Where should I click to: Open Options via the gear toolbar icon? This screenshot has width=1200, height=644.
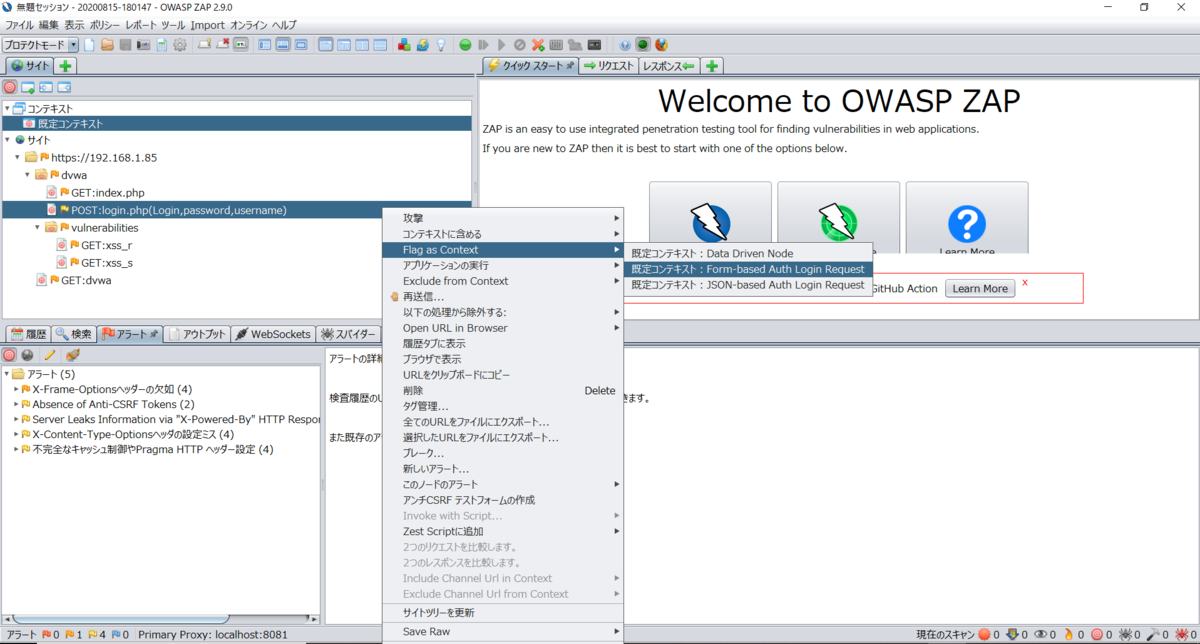point(180,45)
